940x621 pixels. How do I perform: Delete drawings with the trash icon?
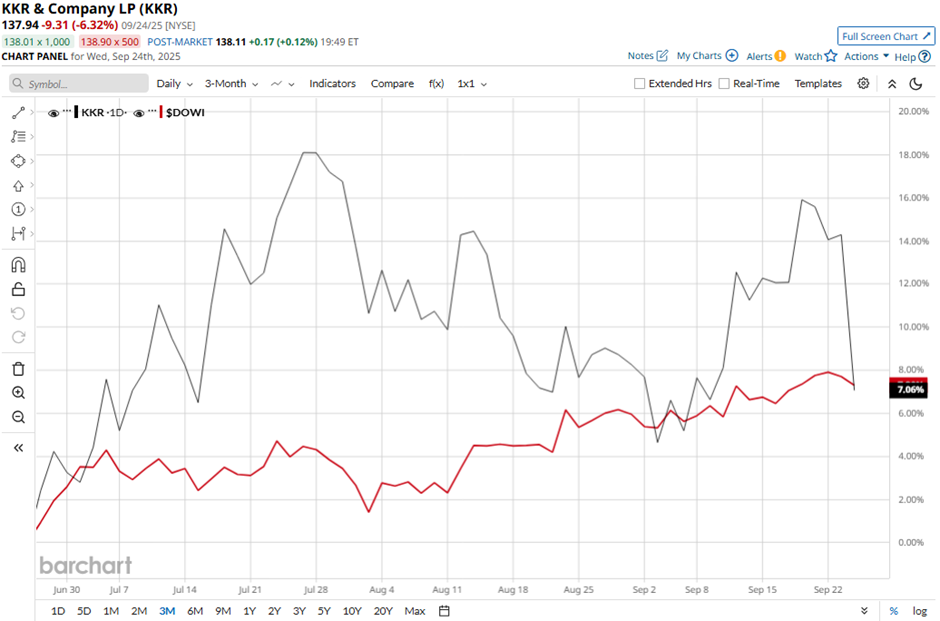18,369
